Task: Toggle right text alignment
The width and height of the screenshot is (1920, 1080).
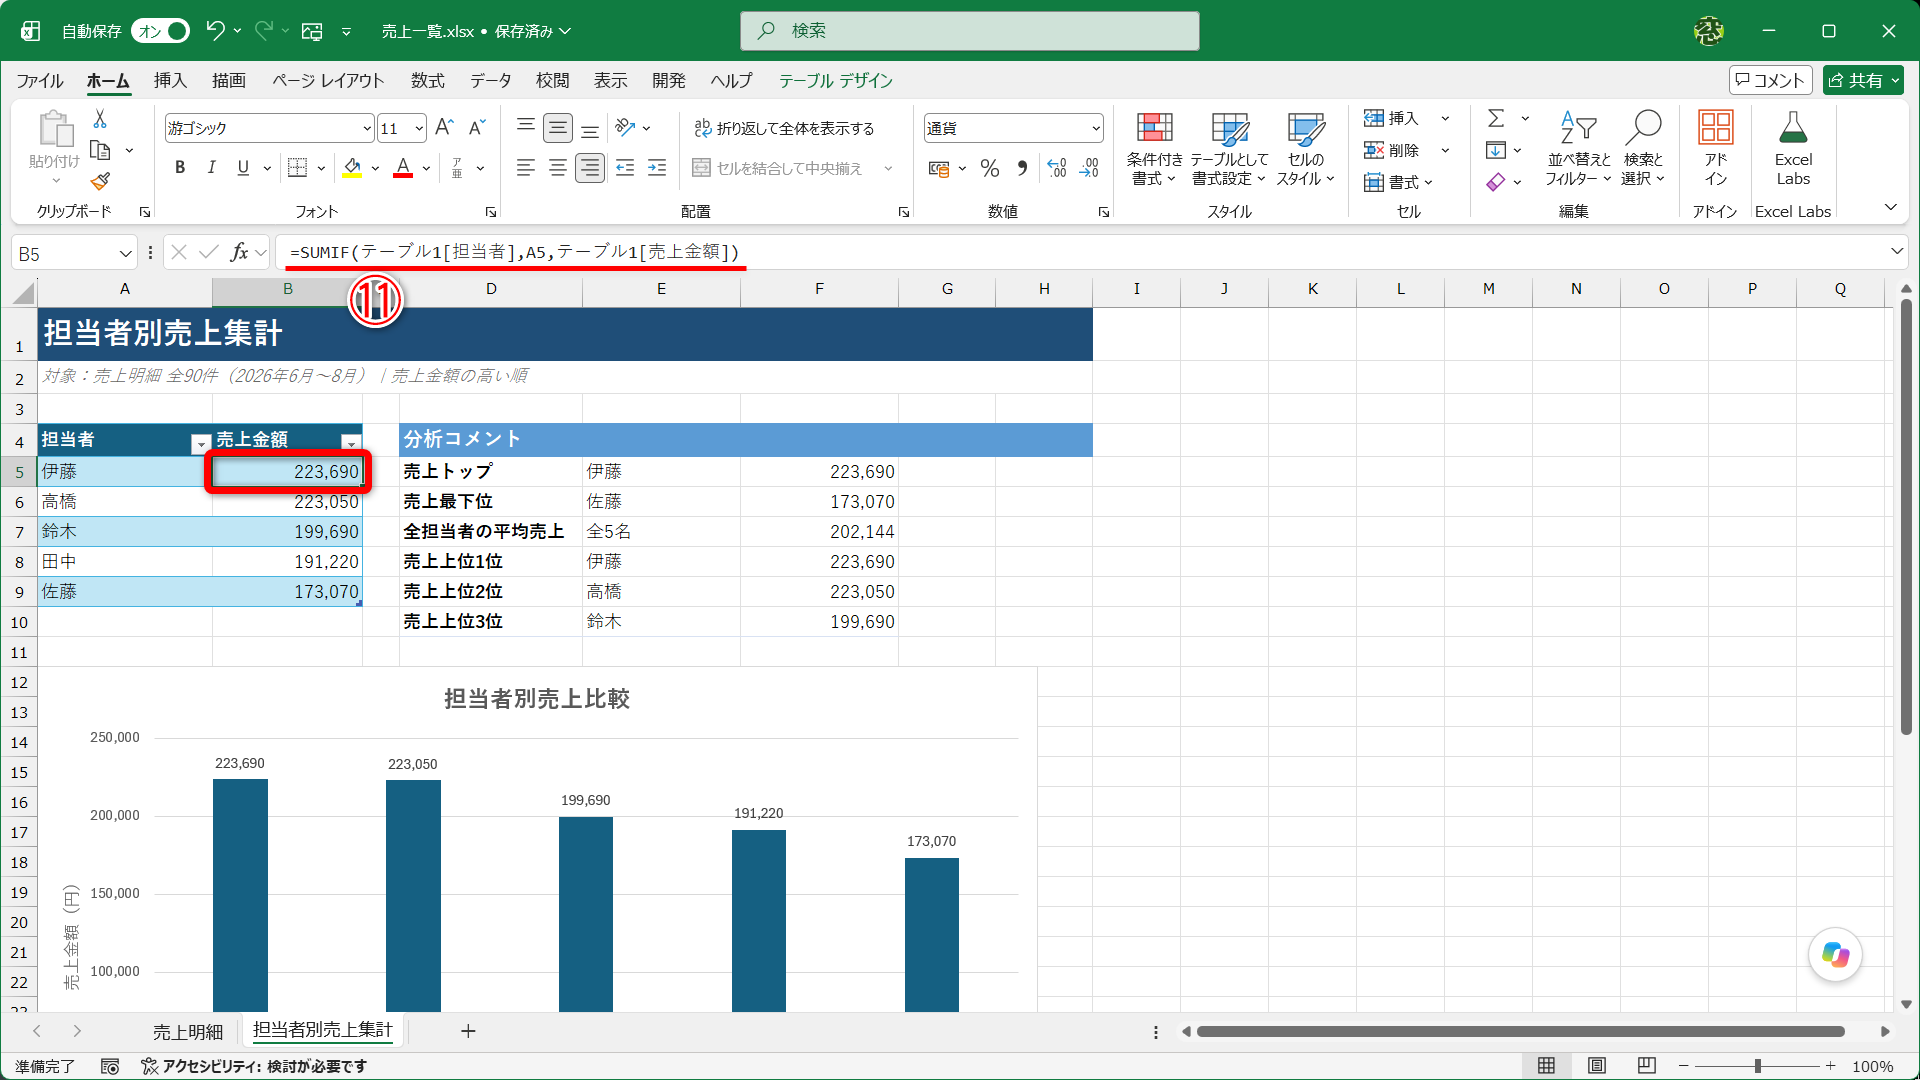Action: [590, 168]
